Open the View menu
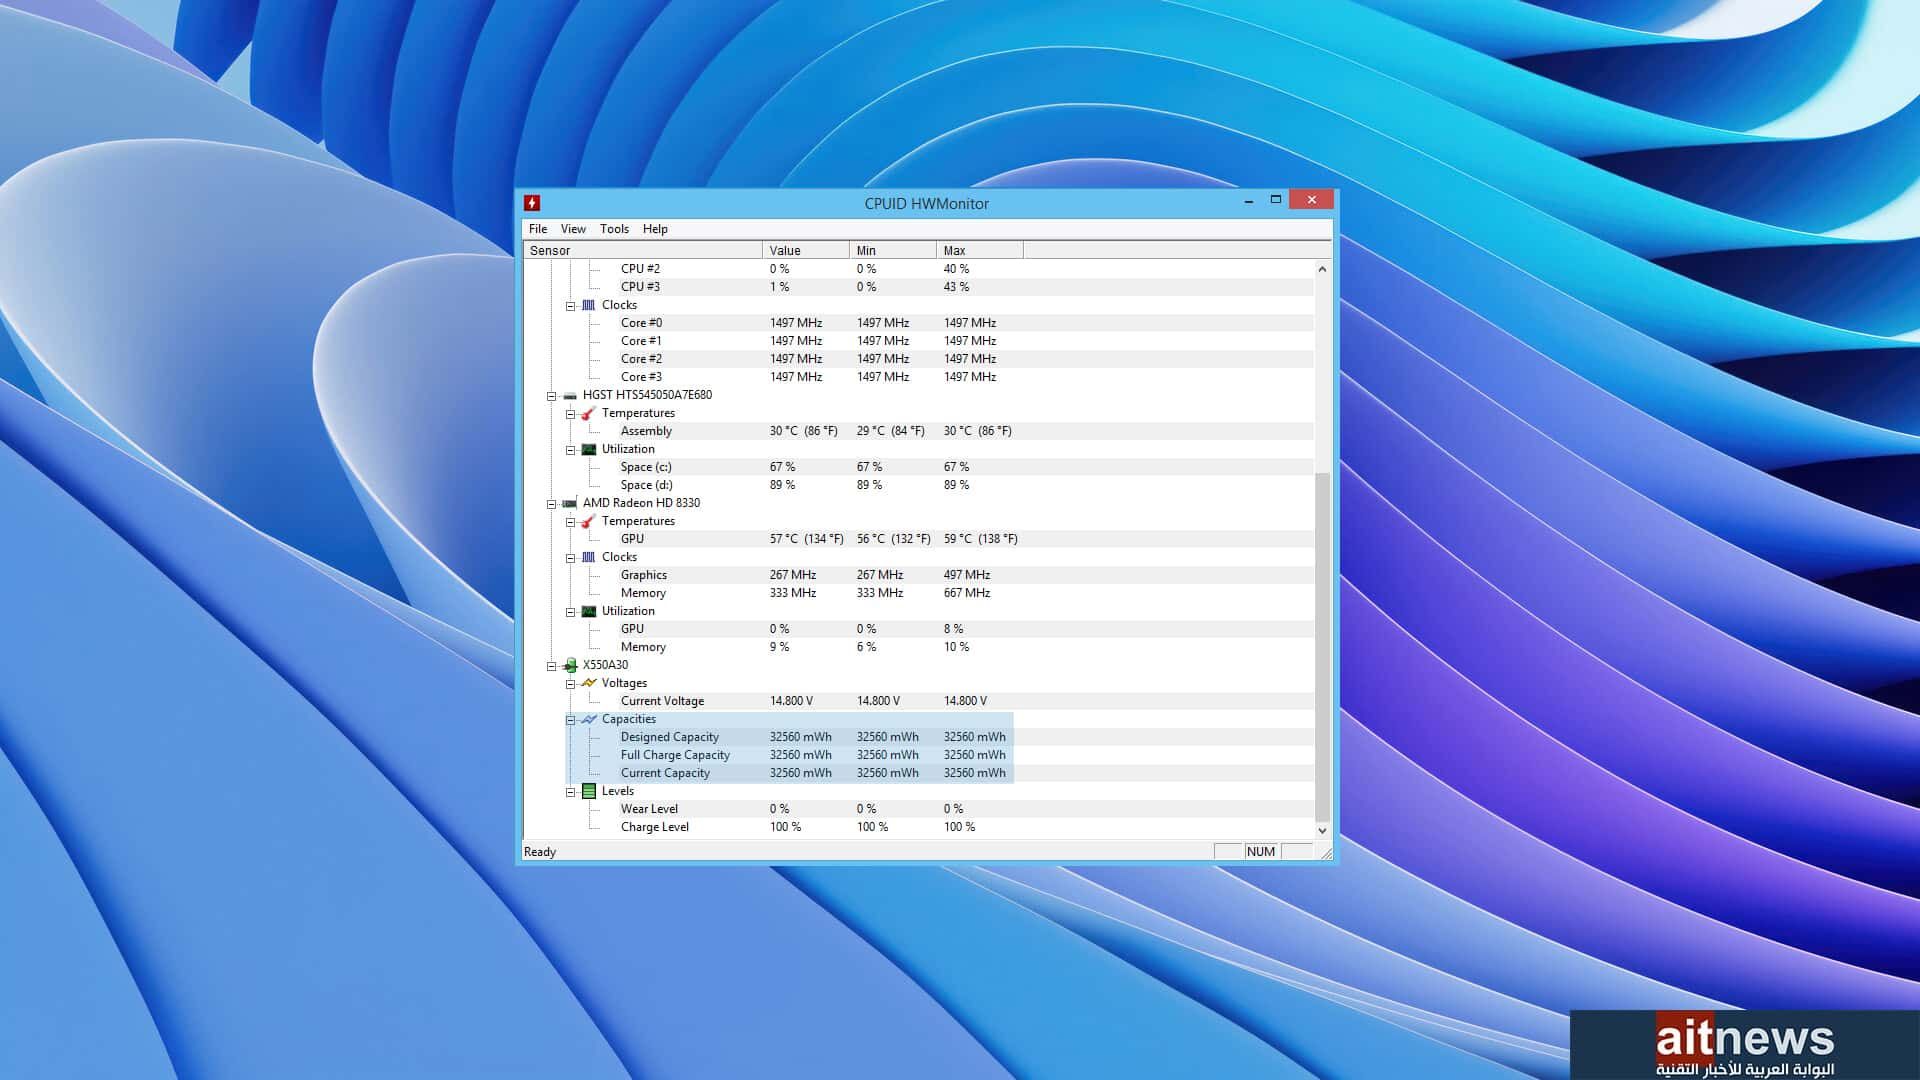This screenshot has height=1080, width=1920. click(x=573, y=229)
